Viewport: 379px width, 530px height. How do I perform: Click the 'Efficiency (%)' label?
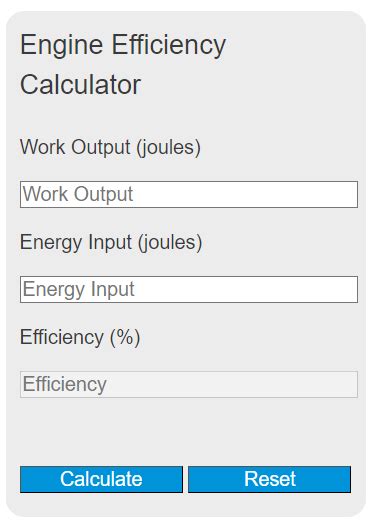[80, 337]
